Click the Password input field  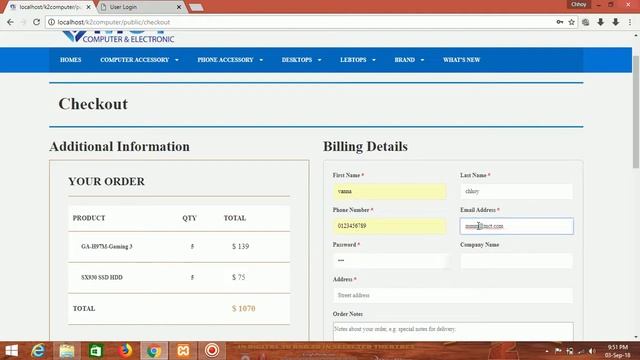coord(389,261)
